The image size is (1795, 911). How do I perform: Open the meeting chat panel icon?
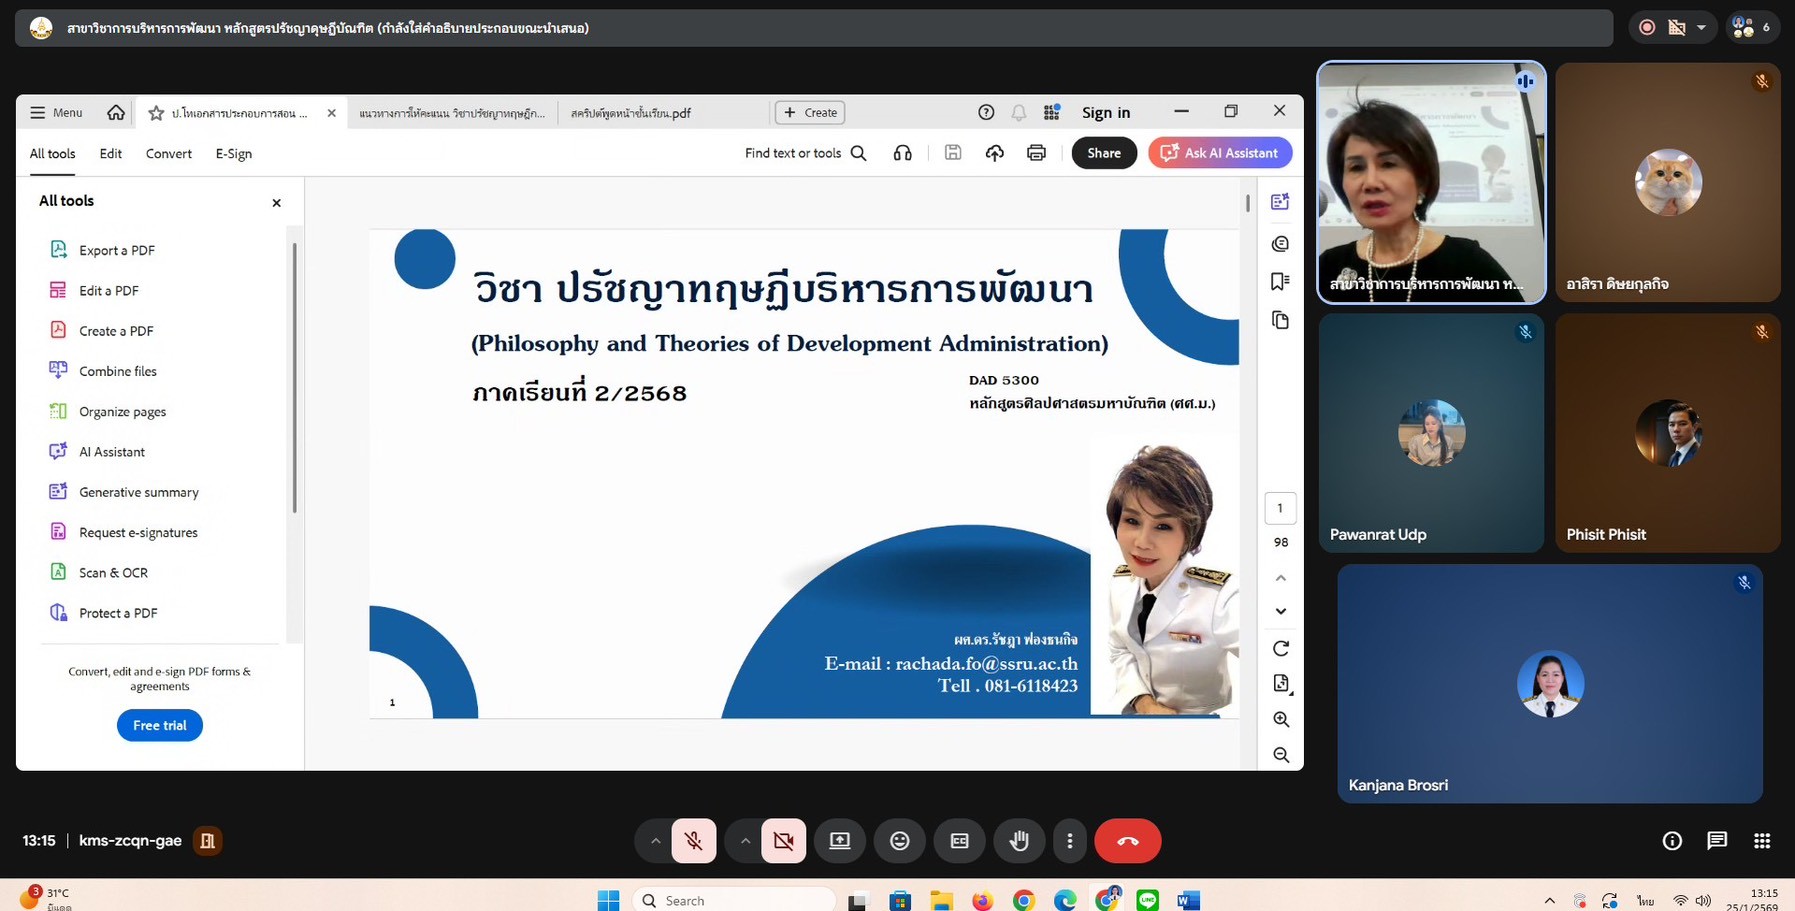[x=1717, y=841]
